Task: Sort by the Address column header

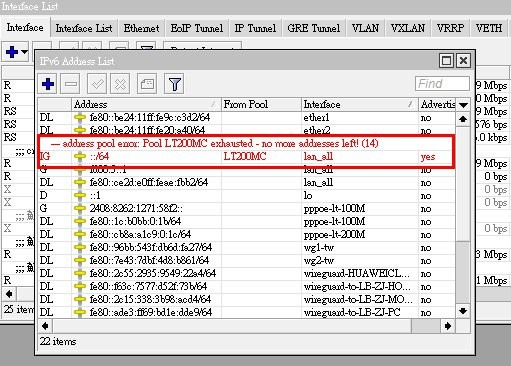Action: [146, 104]
